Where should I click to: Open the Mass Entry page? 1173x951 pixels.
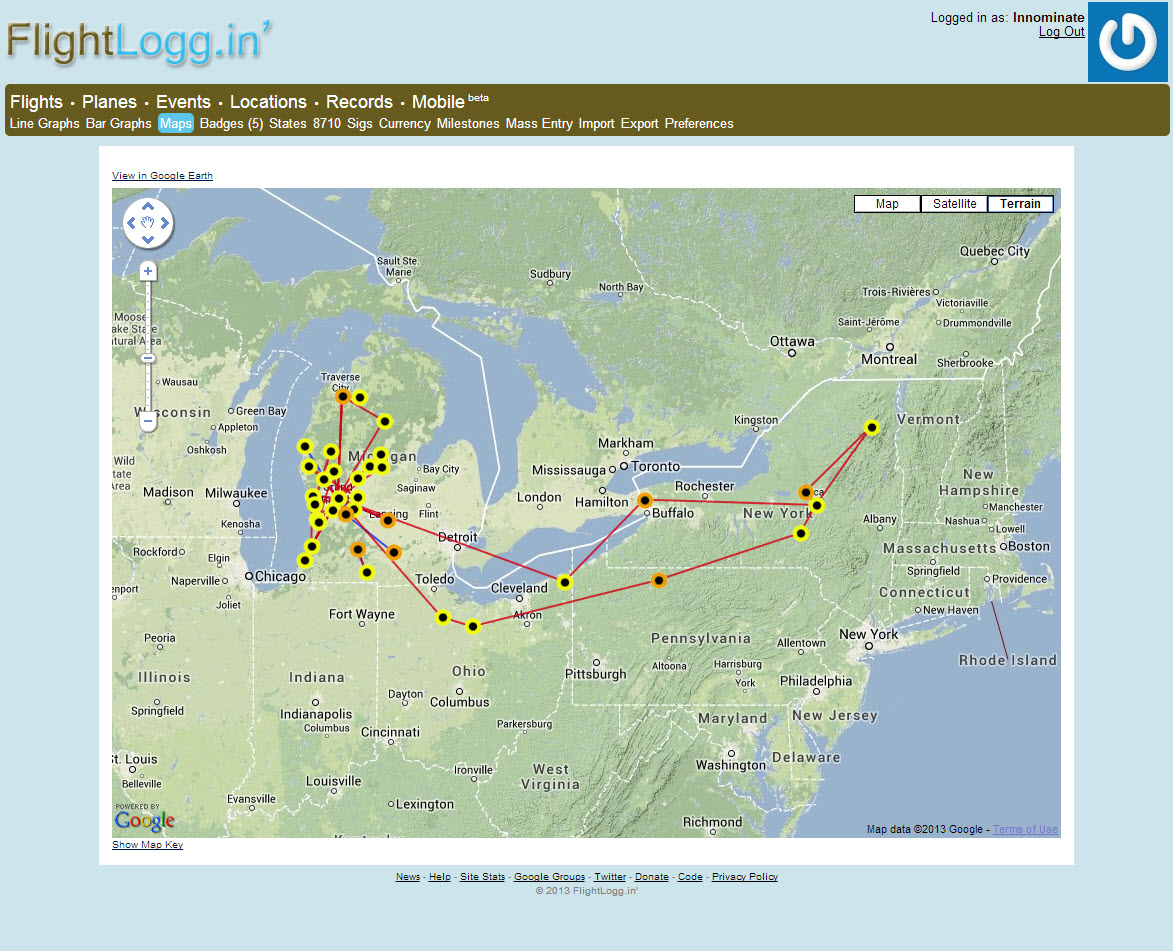point(539,123)
